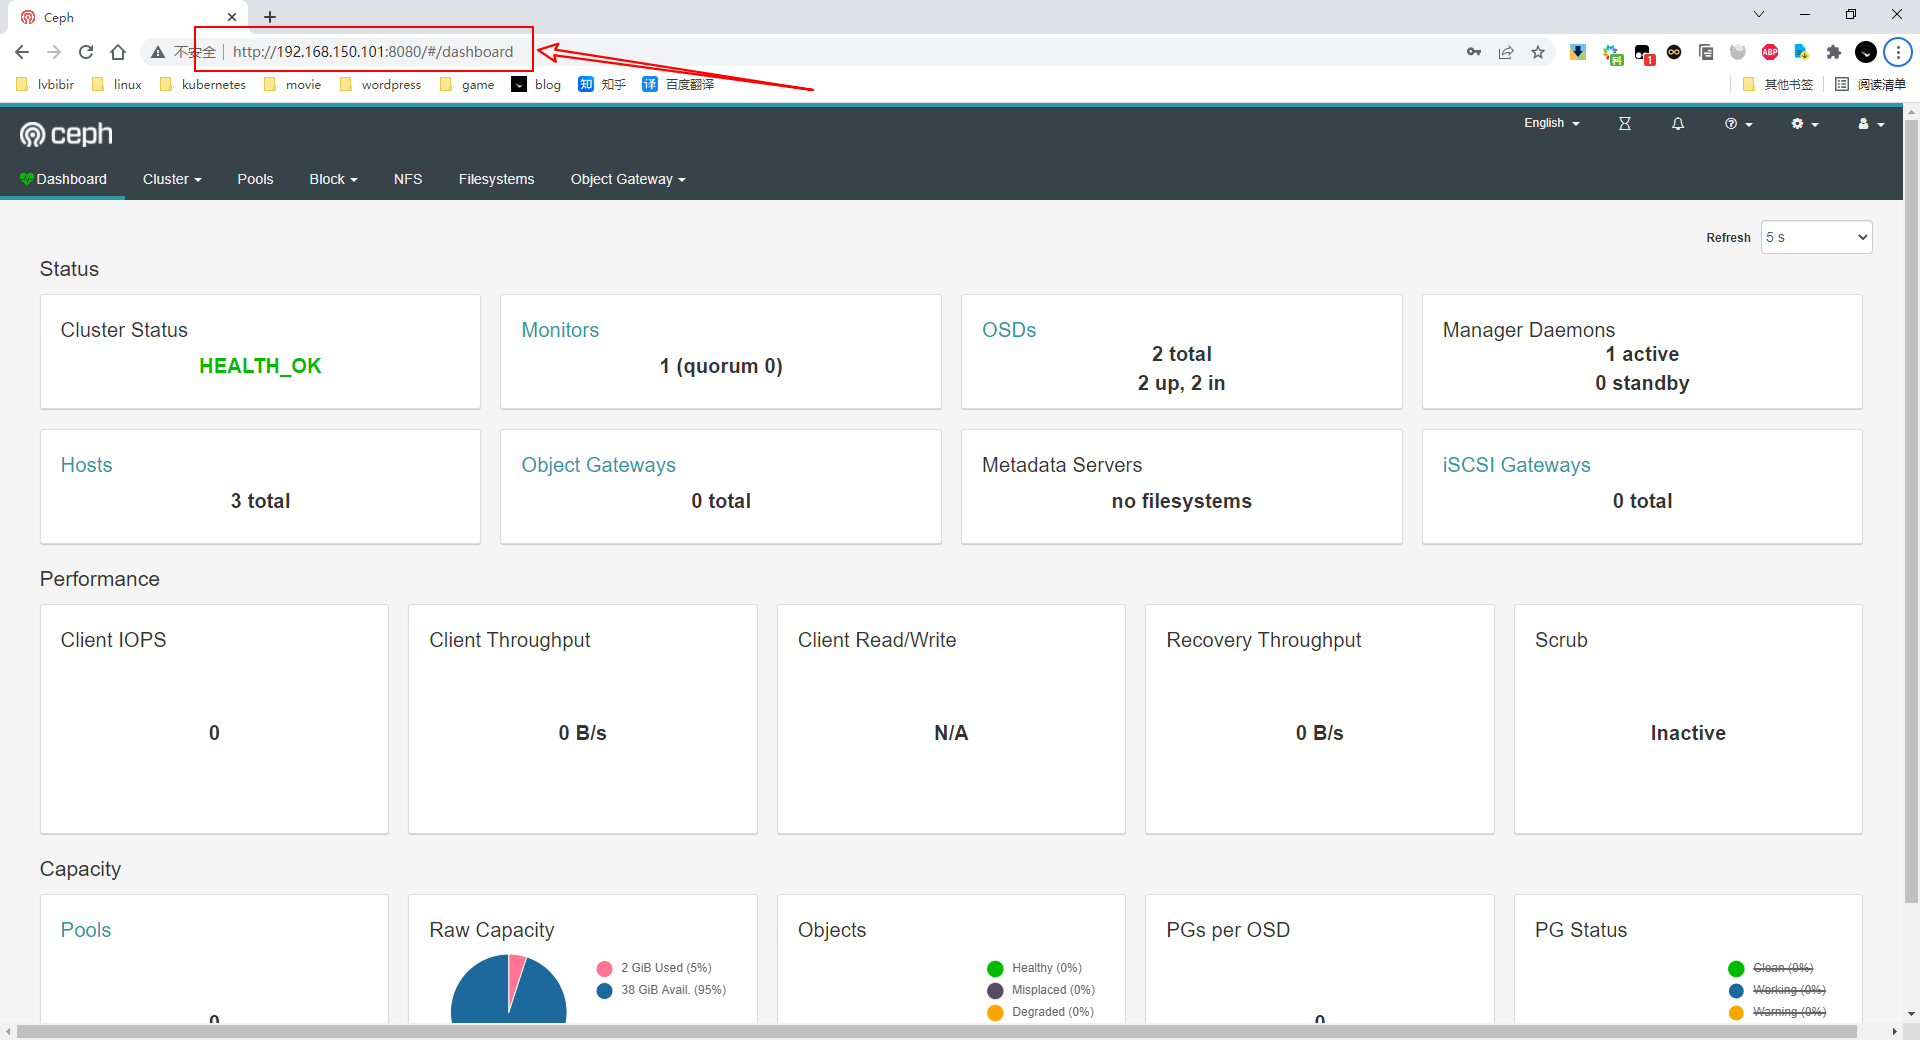The image size is (1920, 1040).
Task: Open the task manager hourglass icon
Action: click(x=1624, y=124)
